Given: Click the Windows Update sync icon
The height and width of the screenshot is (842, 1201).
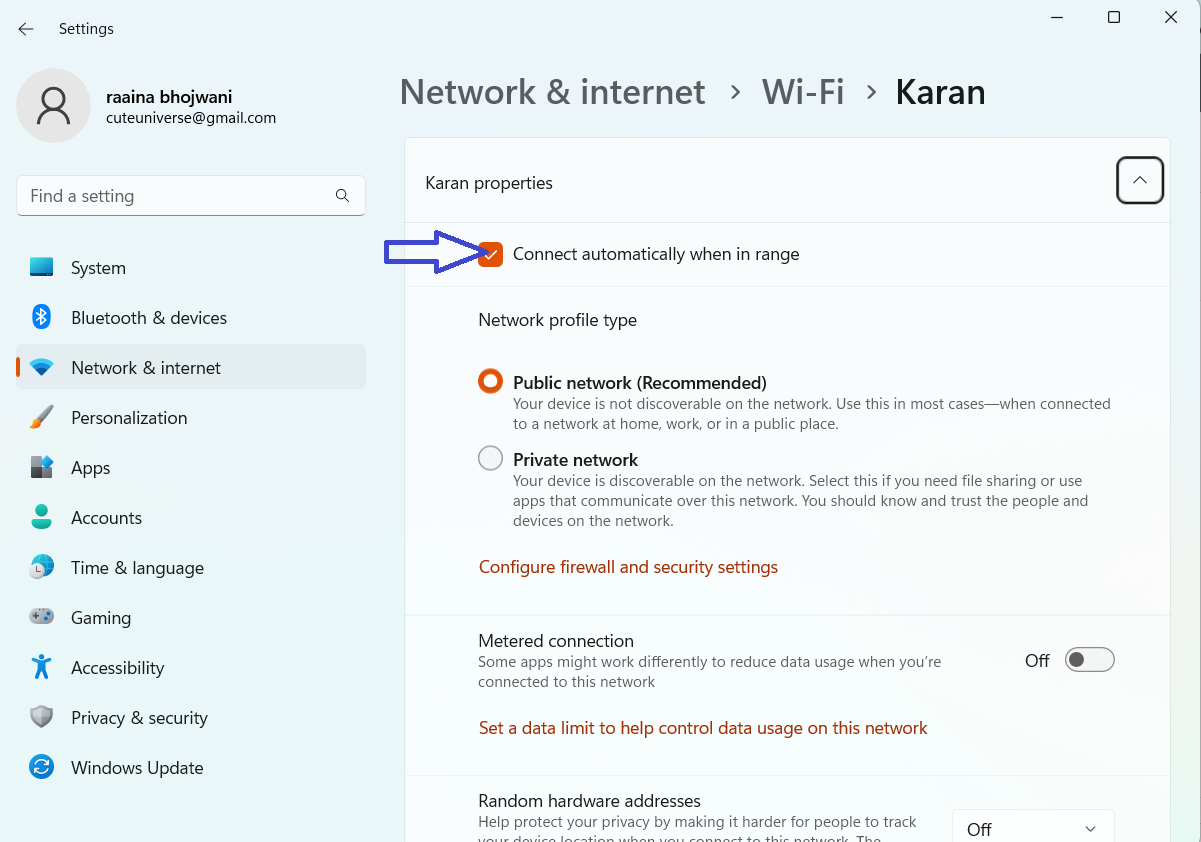Looking at the screenshot, I should click(41, 767).
